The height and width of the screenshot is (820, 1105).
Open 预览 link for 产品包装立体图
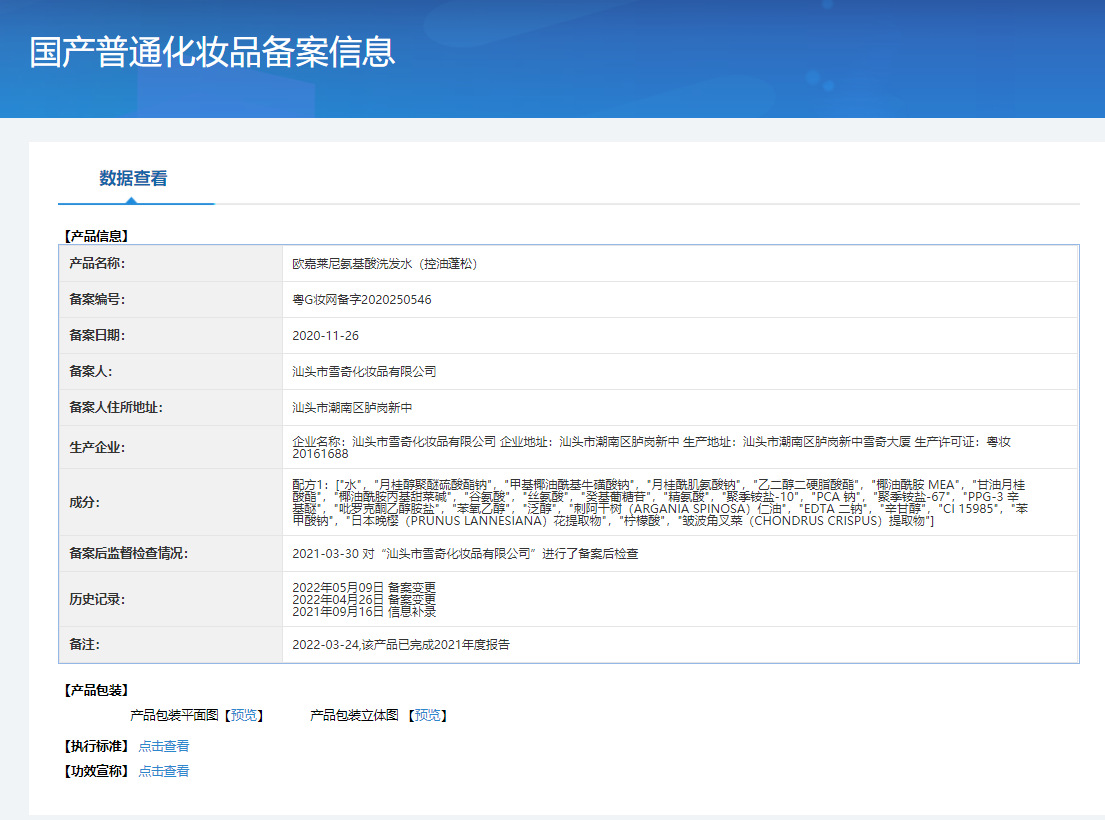(x=427, y=715)
